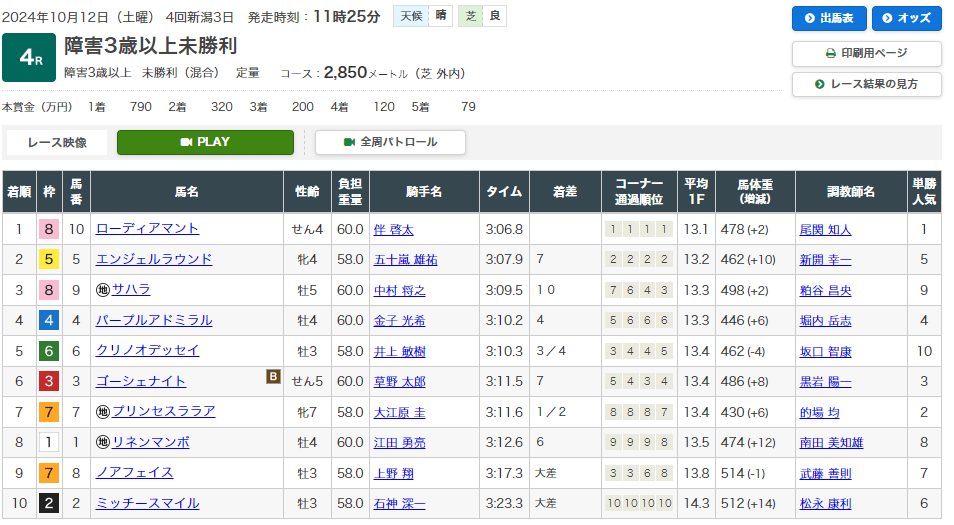Open horse ミッチースマイル details

tap(147, 503)
